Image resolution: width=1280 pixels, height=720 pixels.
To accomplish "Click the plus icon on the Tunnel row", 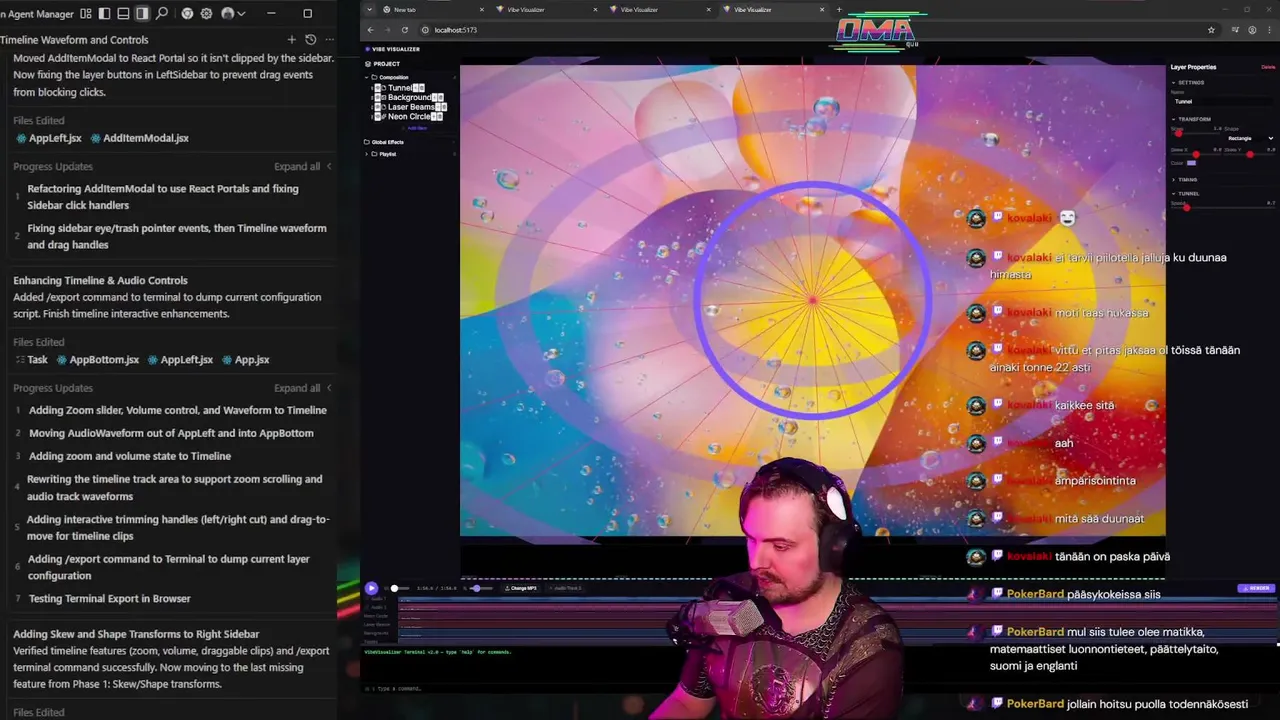I will (x=415, y=88).
